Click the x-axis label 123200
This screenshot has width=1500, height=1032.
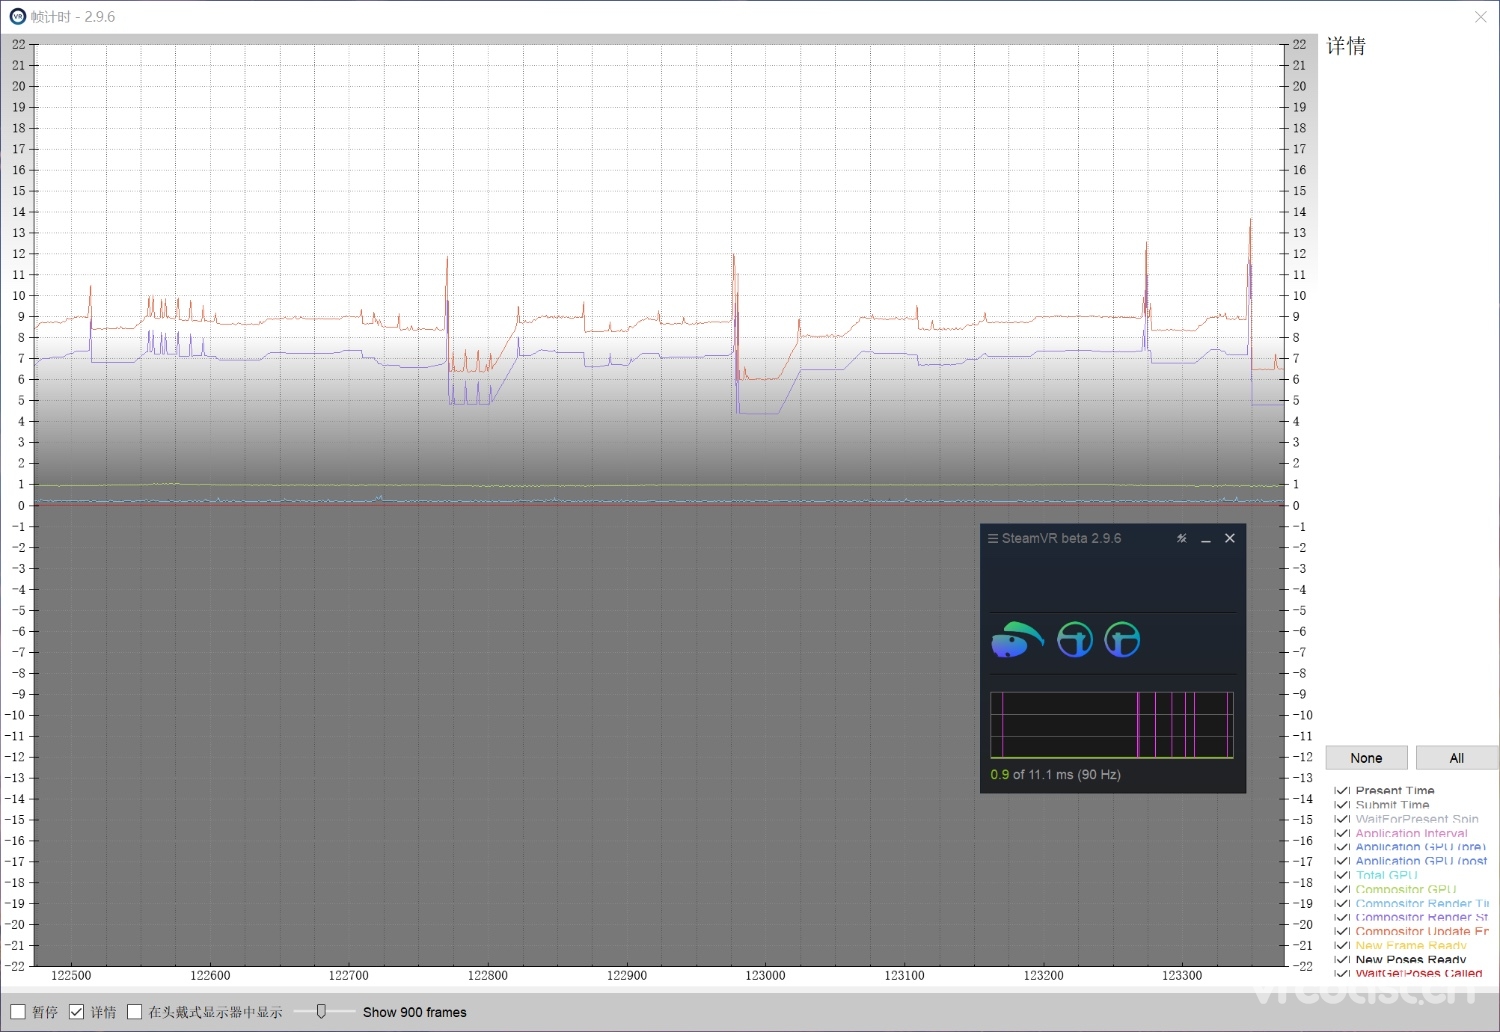(1044, 975)
